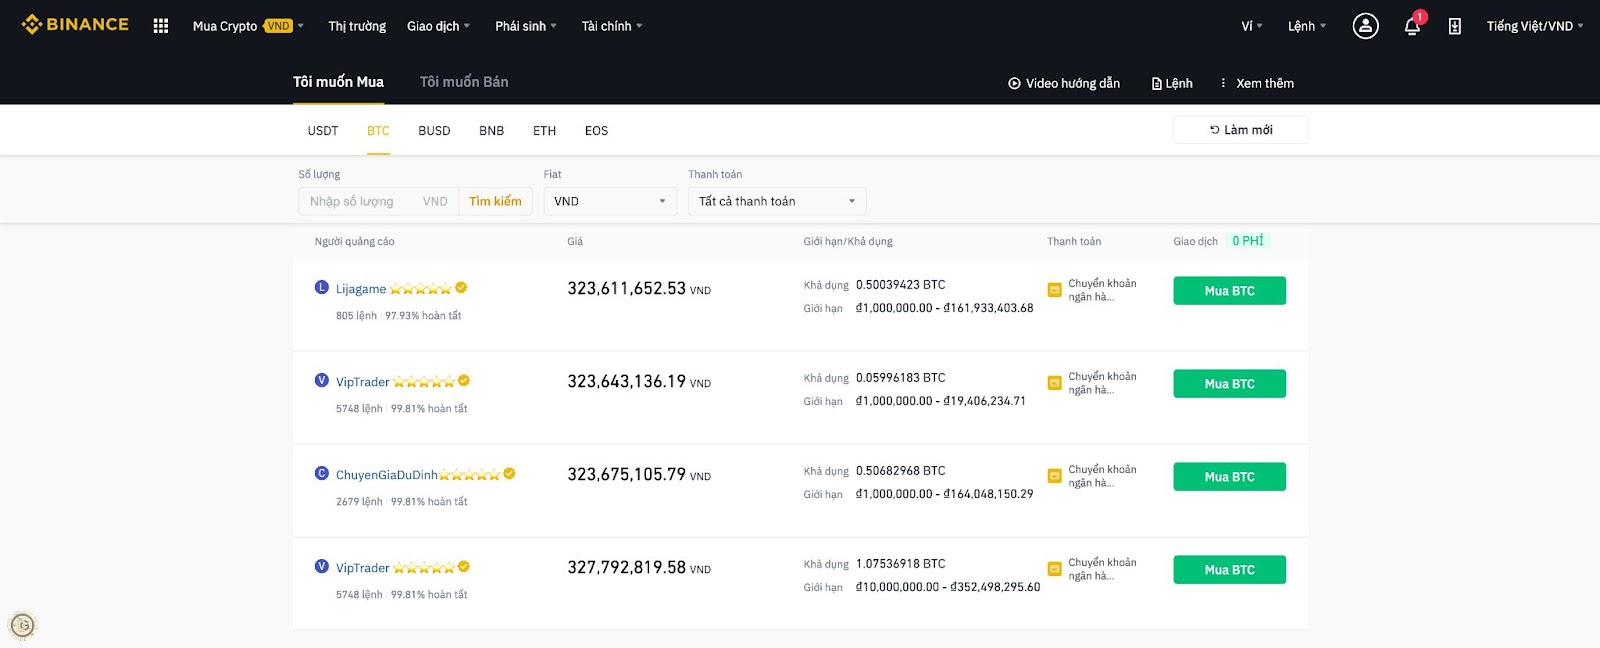Viewport: 1600px width, 648px height.
Task: Click the round badge icon at bottom left
Action: tap(22, 626)
